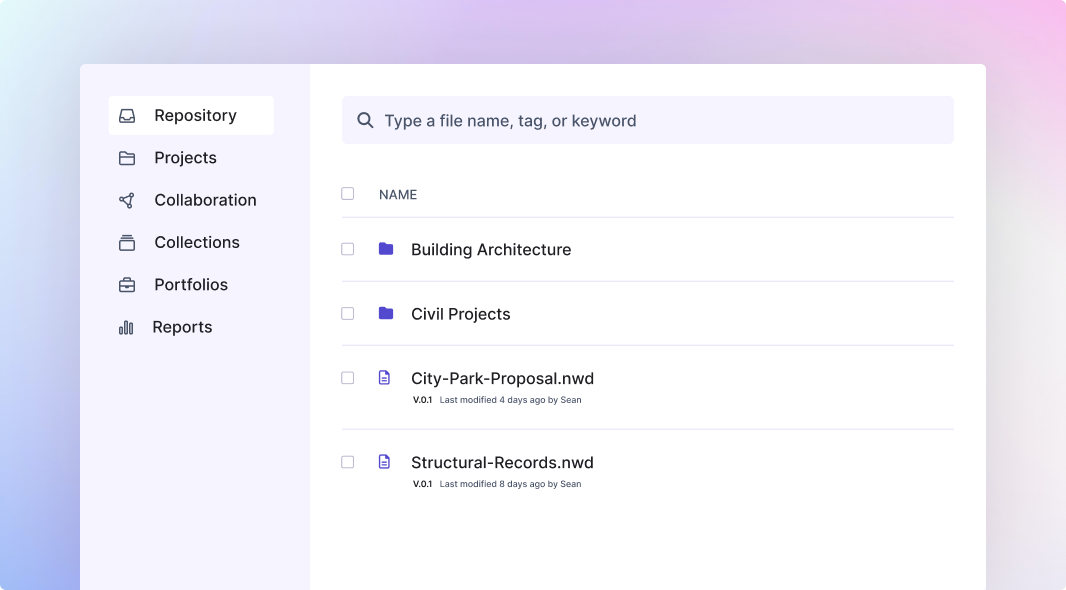The height and width of the screenshot is (590, 1066).
Task: Toggle the select-all checkbox beside NAME
Action: pos(348,194)
